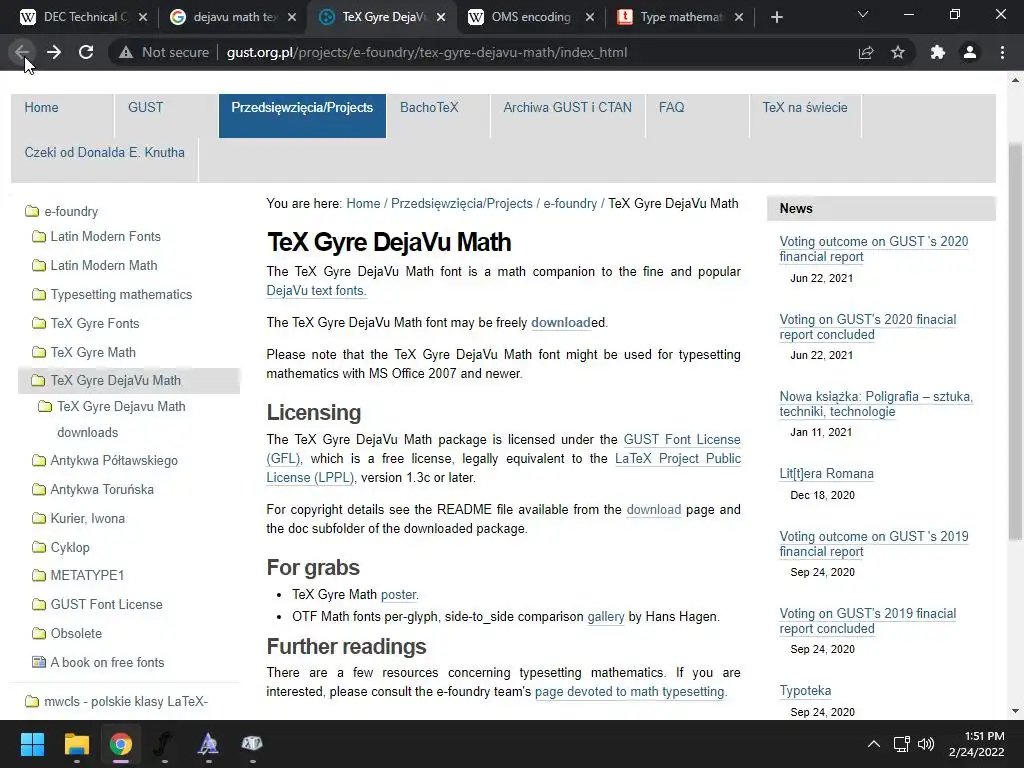Close the TeX Gyre DejaVu tab
This screenshot has width=1024, height=768.
coord(441,17)
